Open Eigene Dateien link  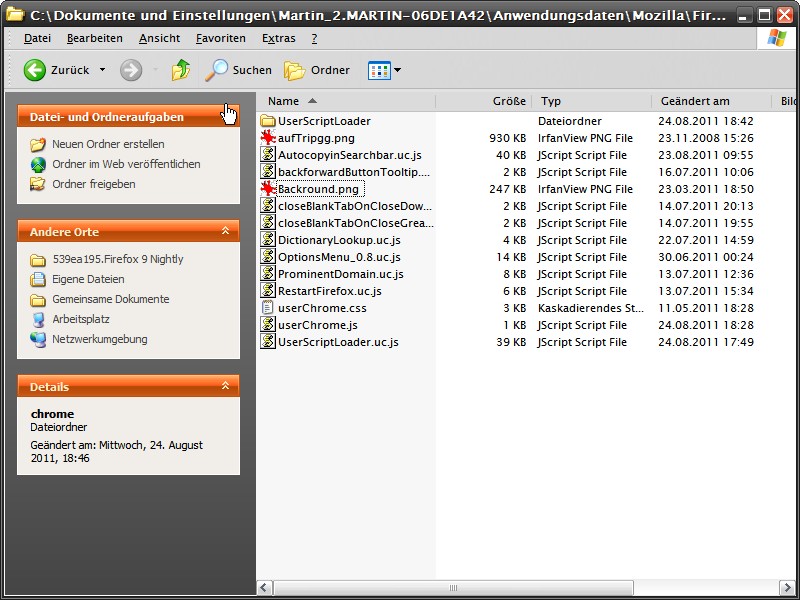point(88,279)
